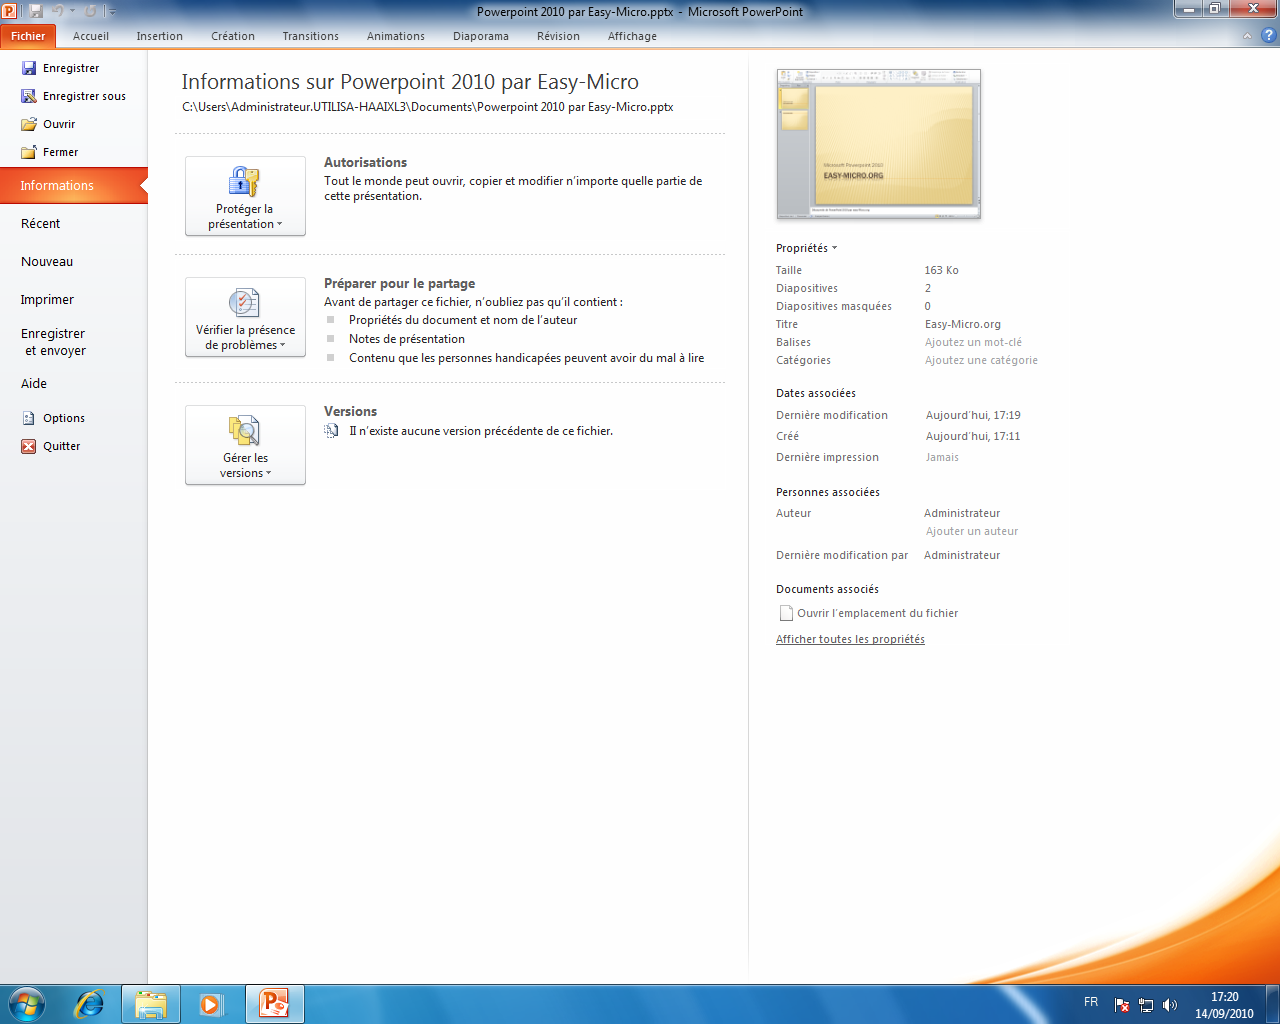Image resolution: width=1280 pixels, height=1024 pixels.
Task: Click the volume speaker tray icon
Action: pos(1170,1005)
